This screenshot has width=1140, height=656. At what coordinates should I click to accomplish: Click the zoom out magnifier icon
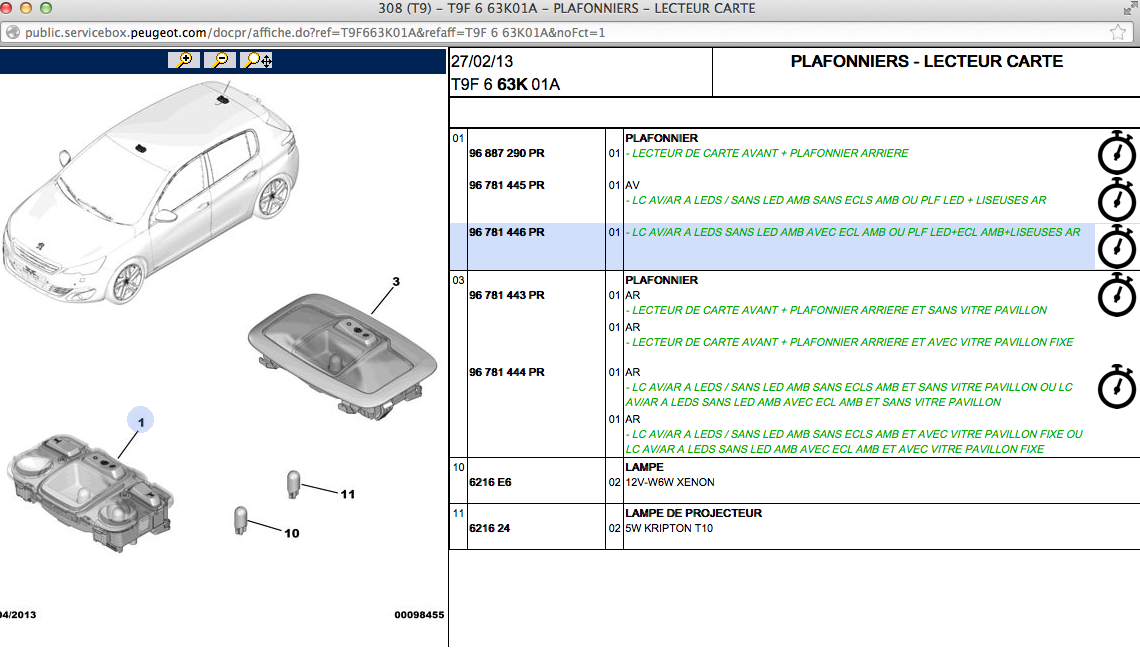coord(221,60)
